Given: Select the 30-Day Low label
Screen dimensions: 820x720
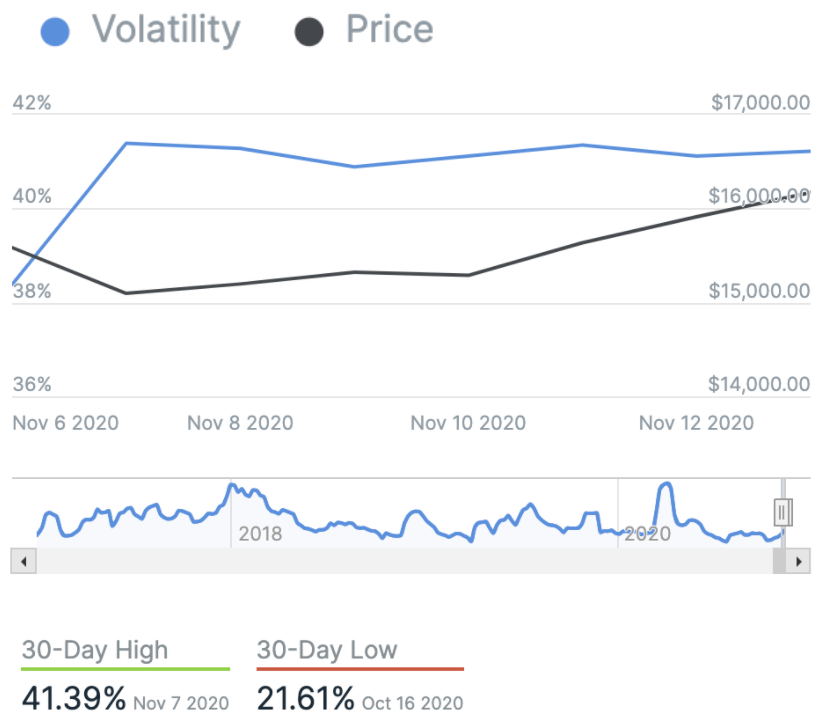Looking at the screenshot, I should pos(327,650).
